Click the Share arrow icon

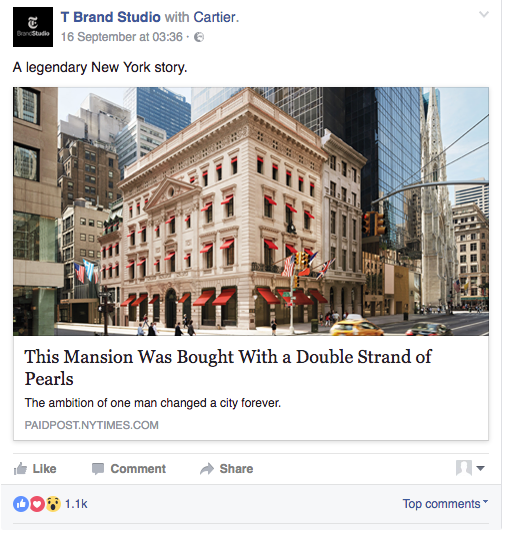(x=207, y=469)
